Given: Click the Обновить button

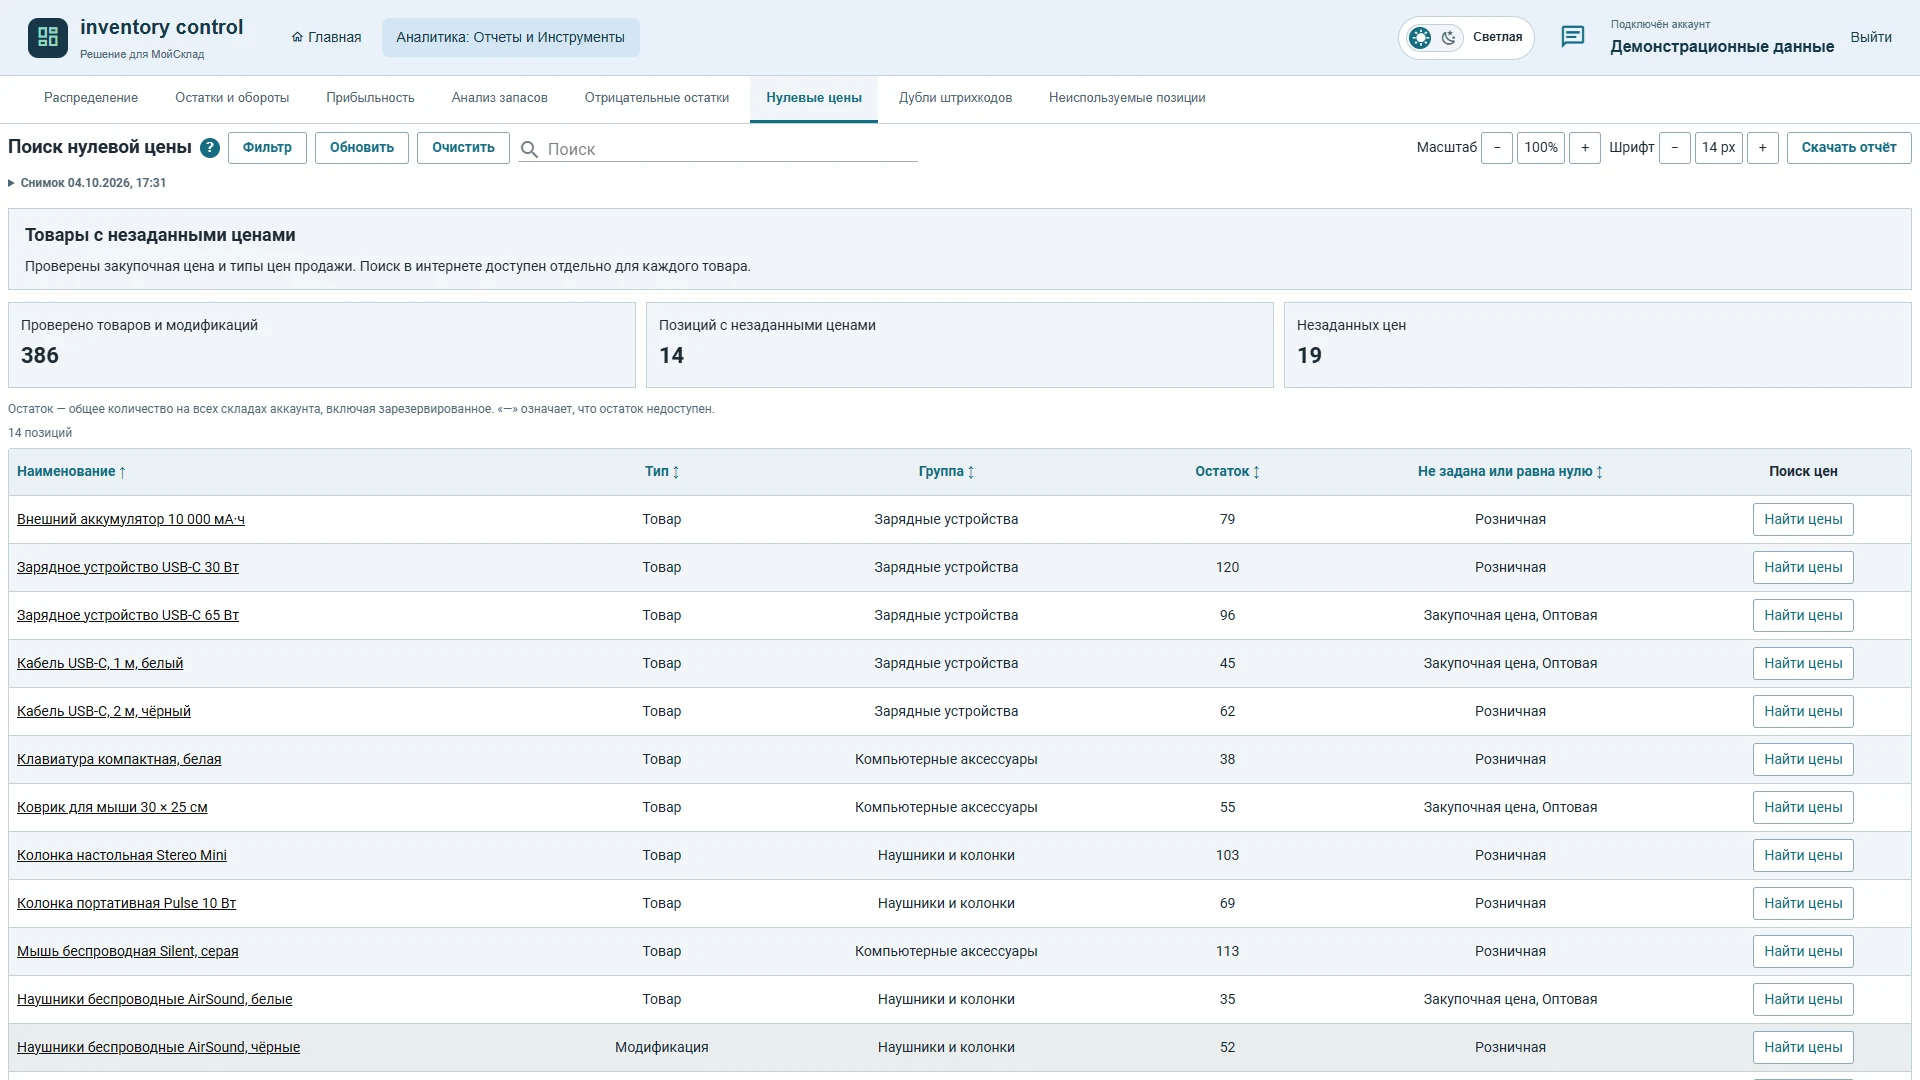Looking at the screenshot, I should tap(362, 148).
